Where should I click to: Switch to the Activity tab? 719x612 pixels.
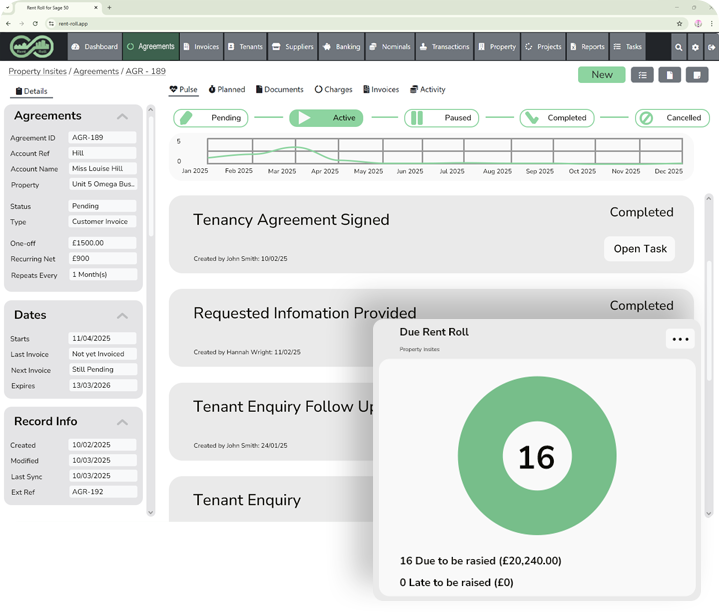point(428,89)
